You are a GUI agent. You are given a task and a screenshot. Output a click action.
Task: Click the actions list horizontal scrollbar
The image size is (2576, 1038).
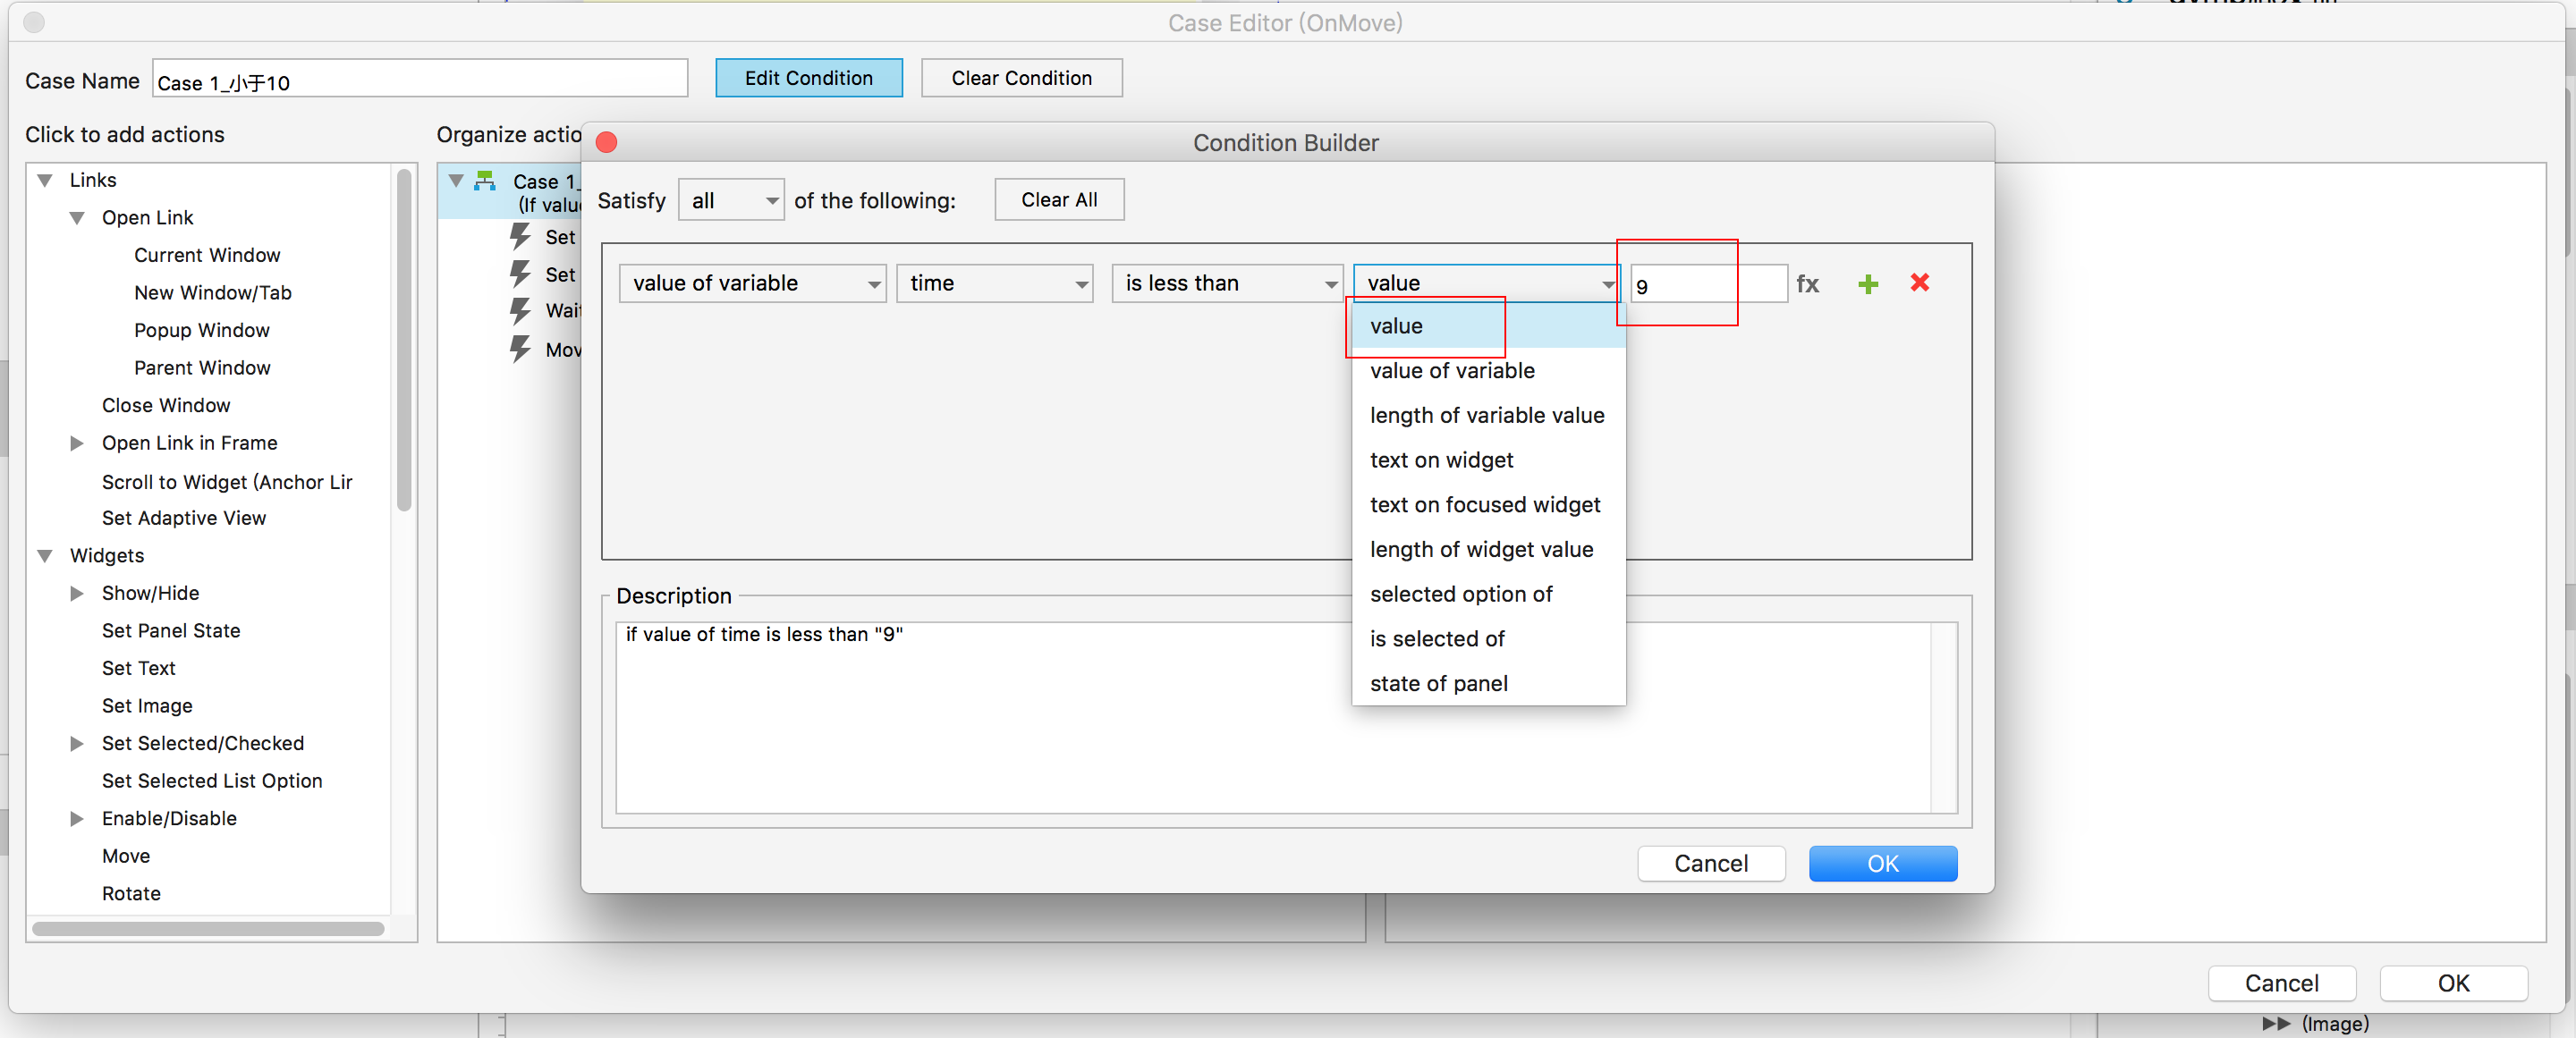click(x=208, y=928)
